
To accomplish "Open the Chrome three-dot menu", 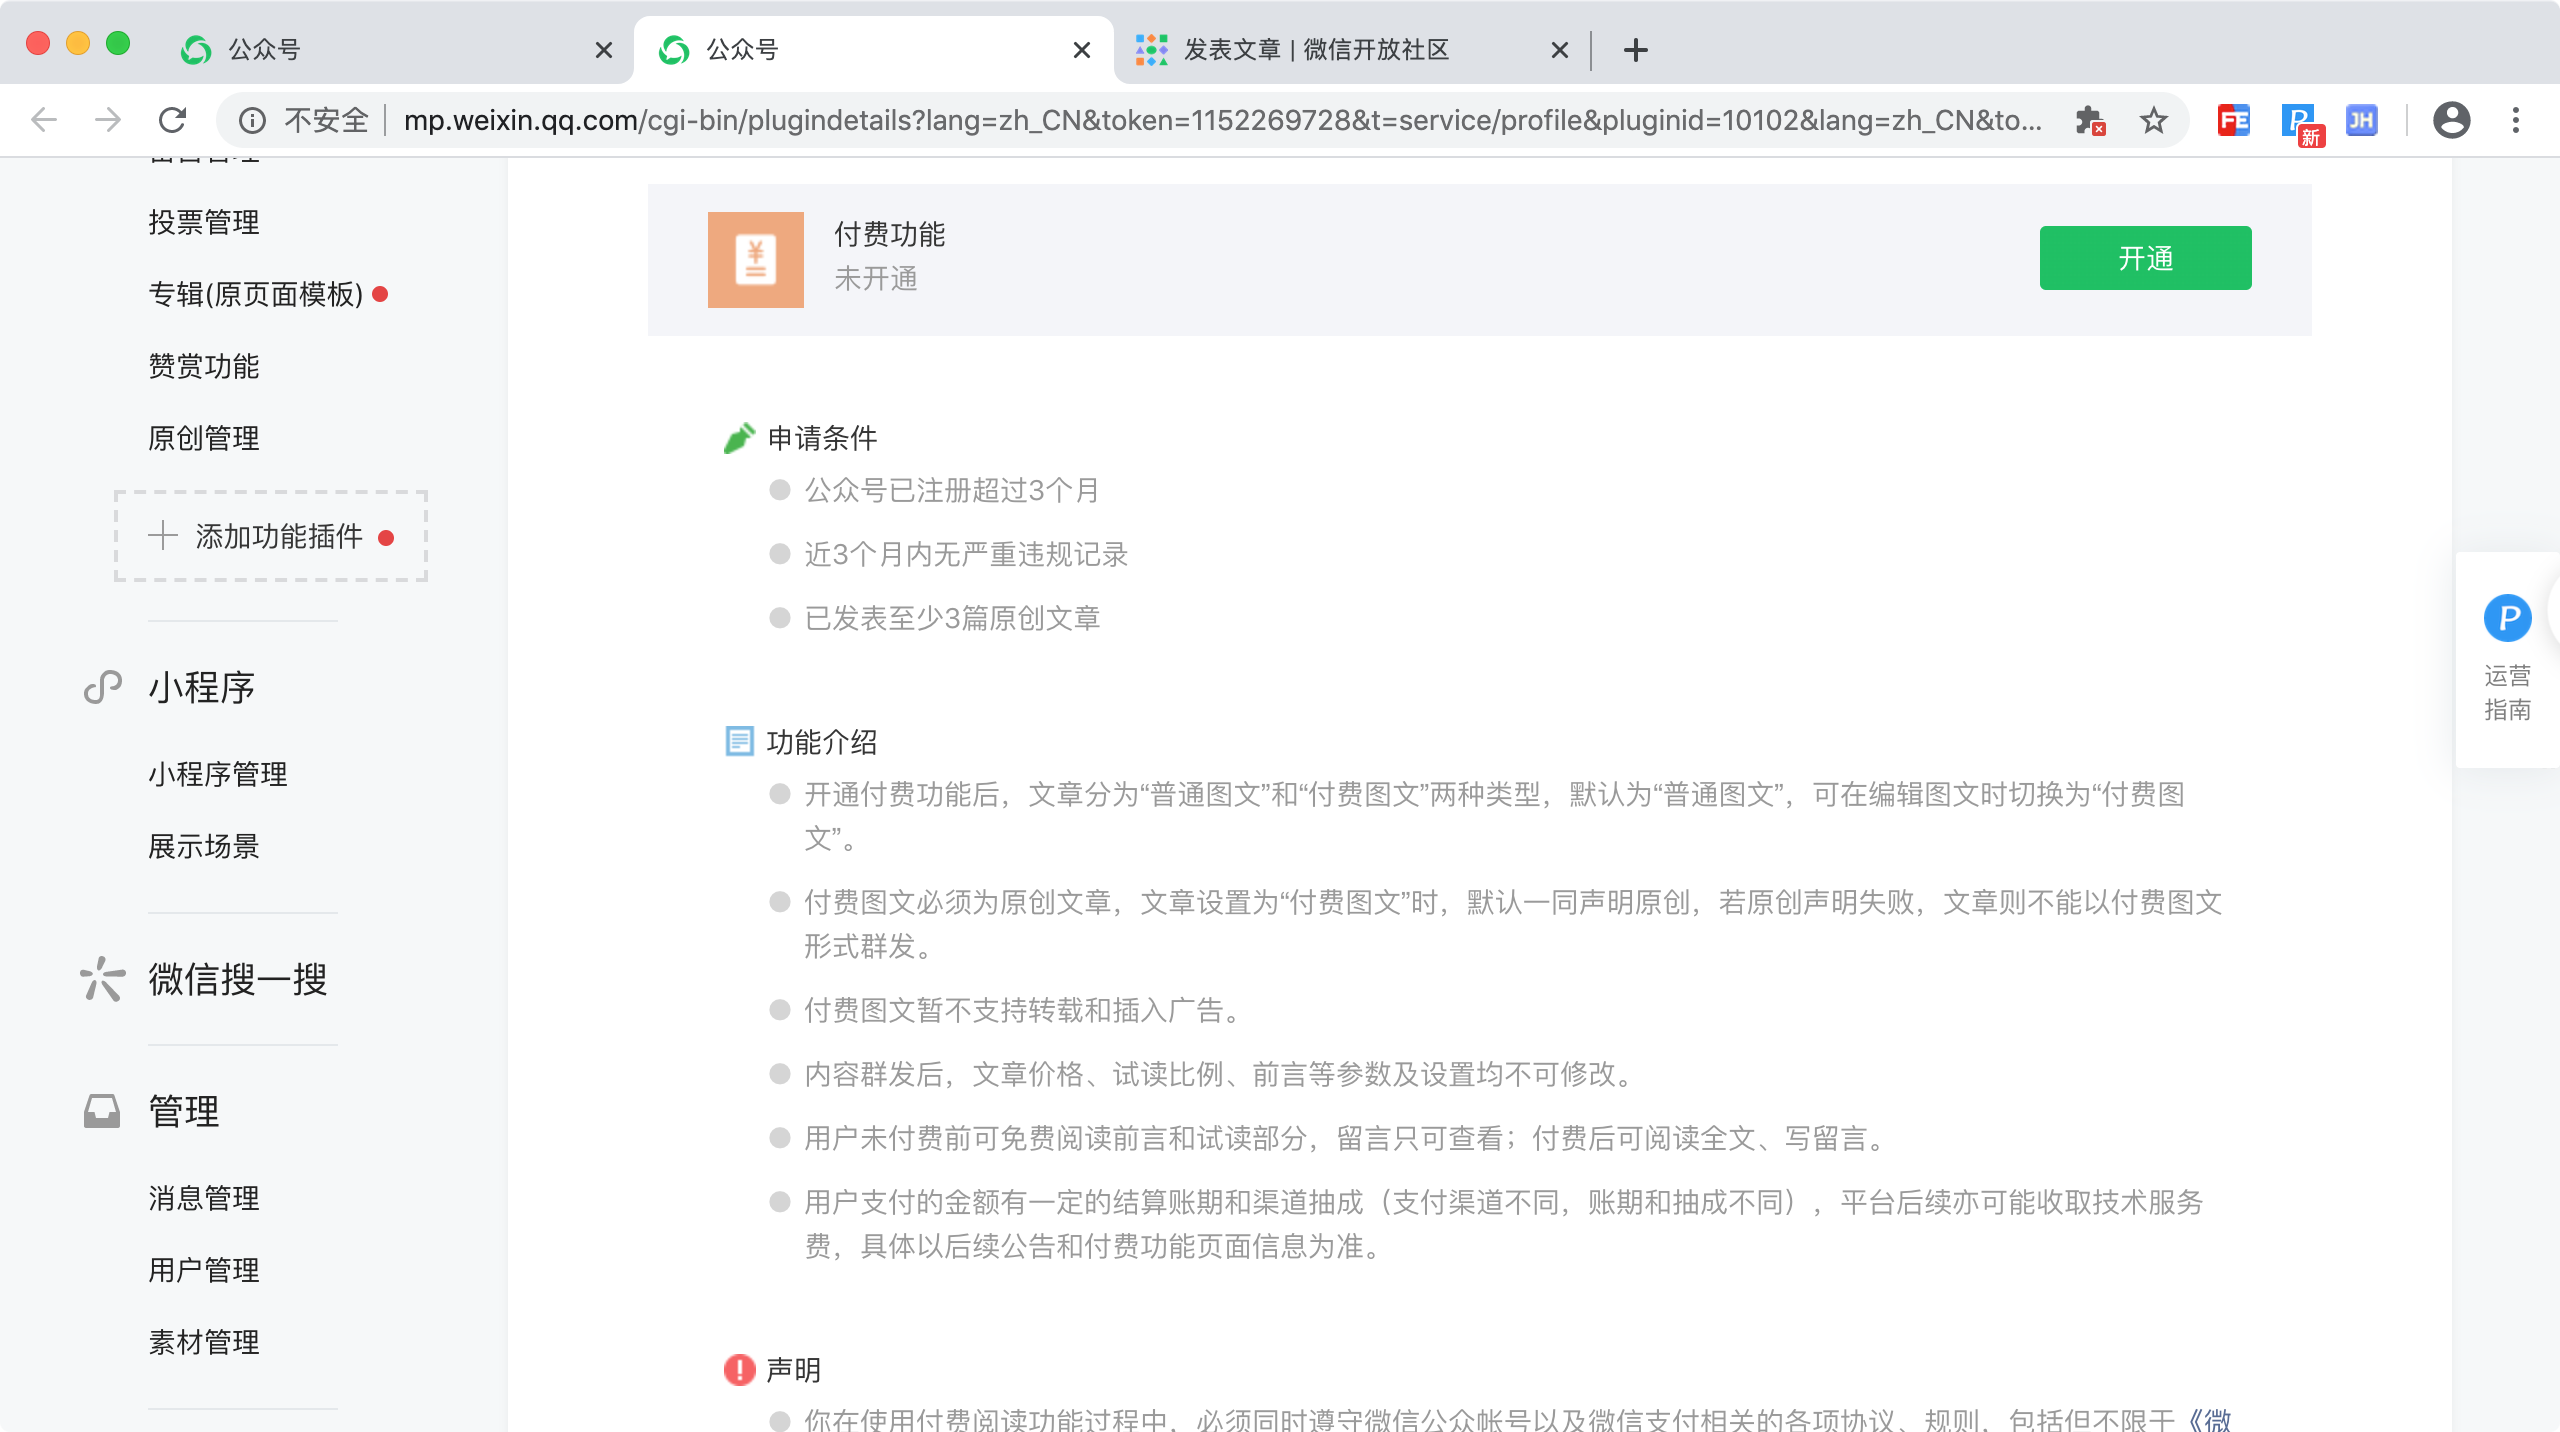I will point(2516,121).
